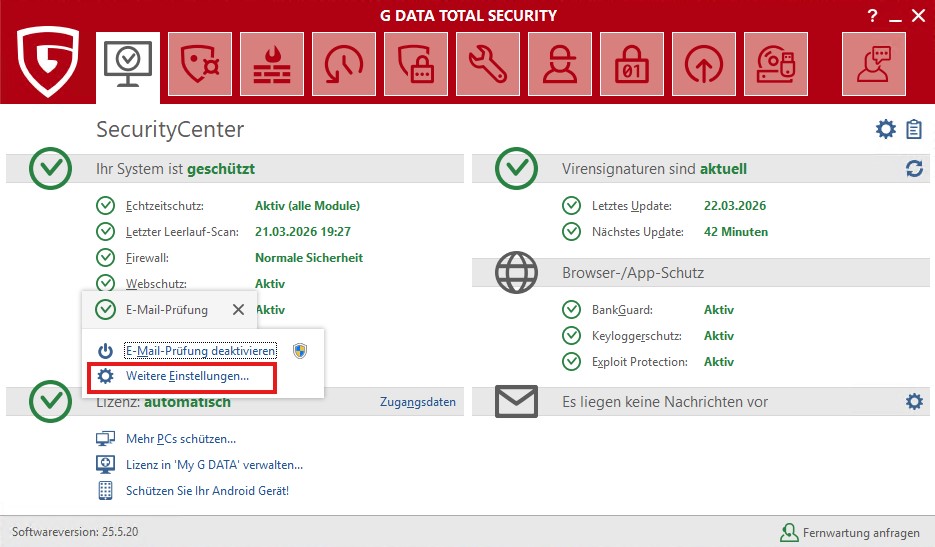Choose Weitere Einstellungen... in the popup
This screenshot has width=935, height=547.
(187, 376)
